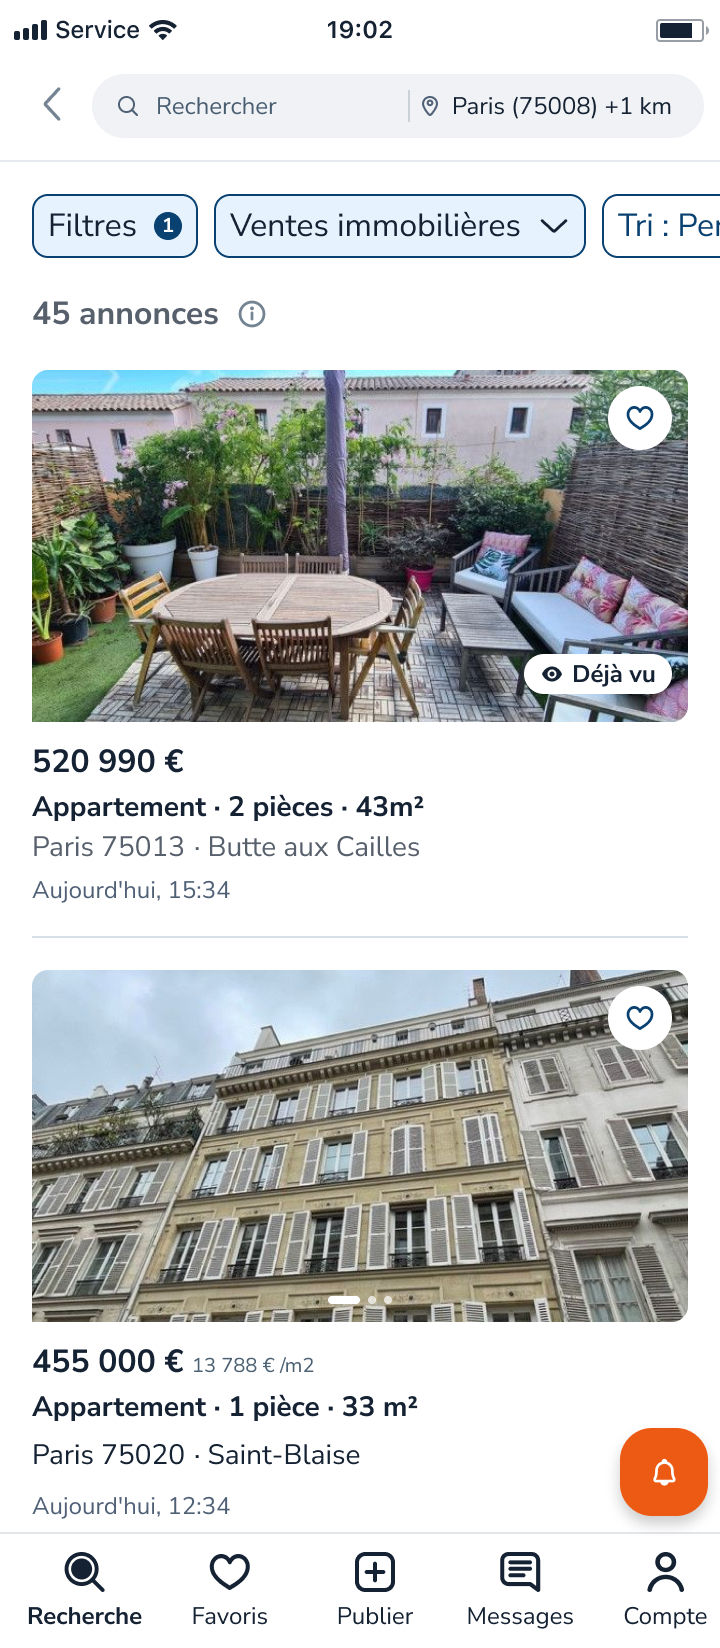
Task: Open the Filtres panel
Action: click(115, 226)
